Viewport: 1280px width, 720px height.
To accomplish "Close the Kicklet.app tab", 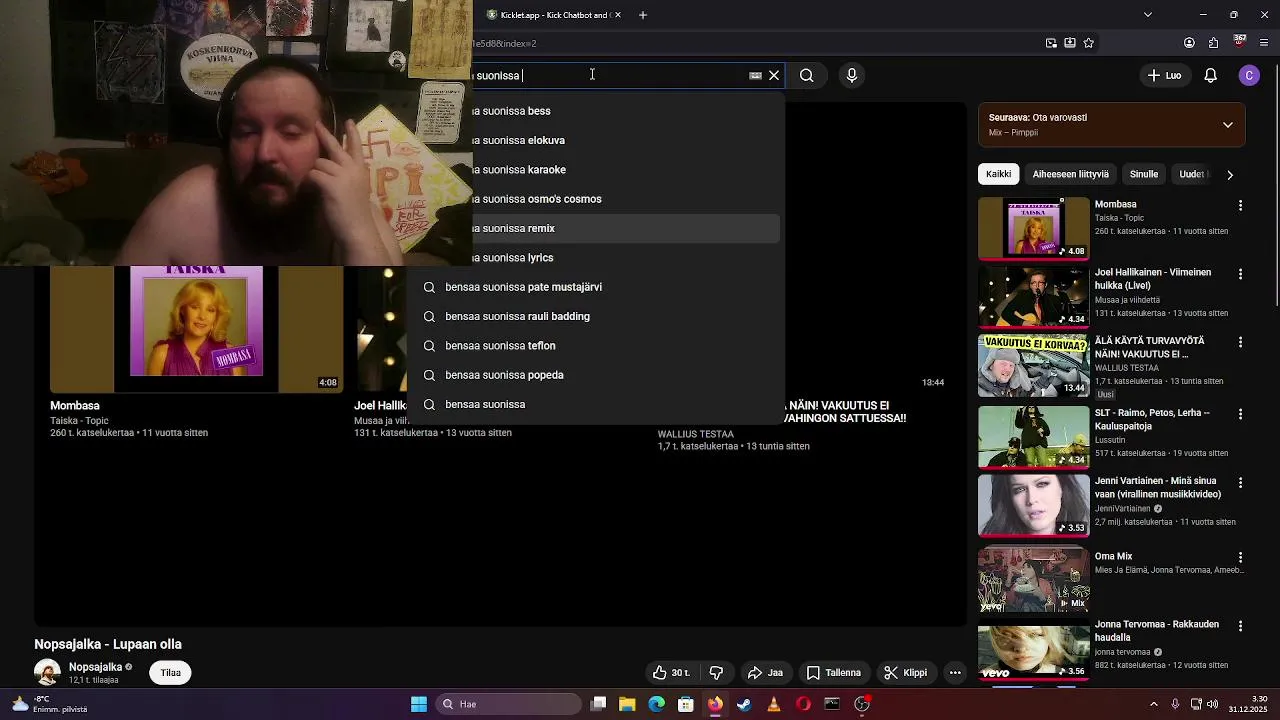I will pyautogui.click(x=618, y=15).
